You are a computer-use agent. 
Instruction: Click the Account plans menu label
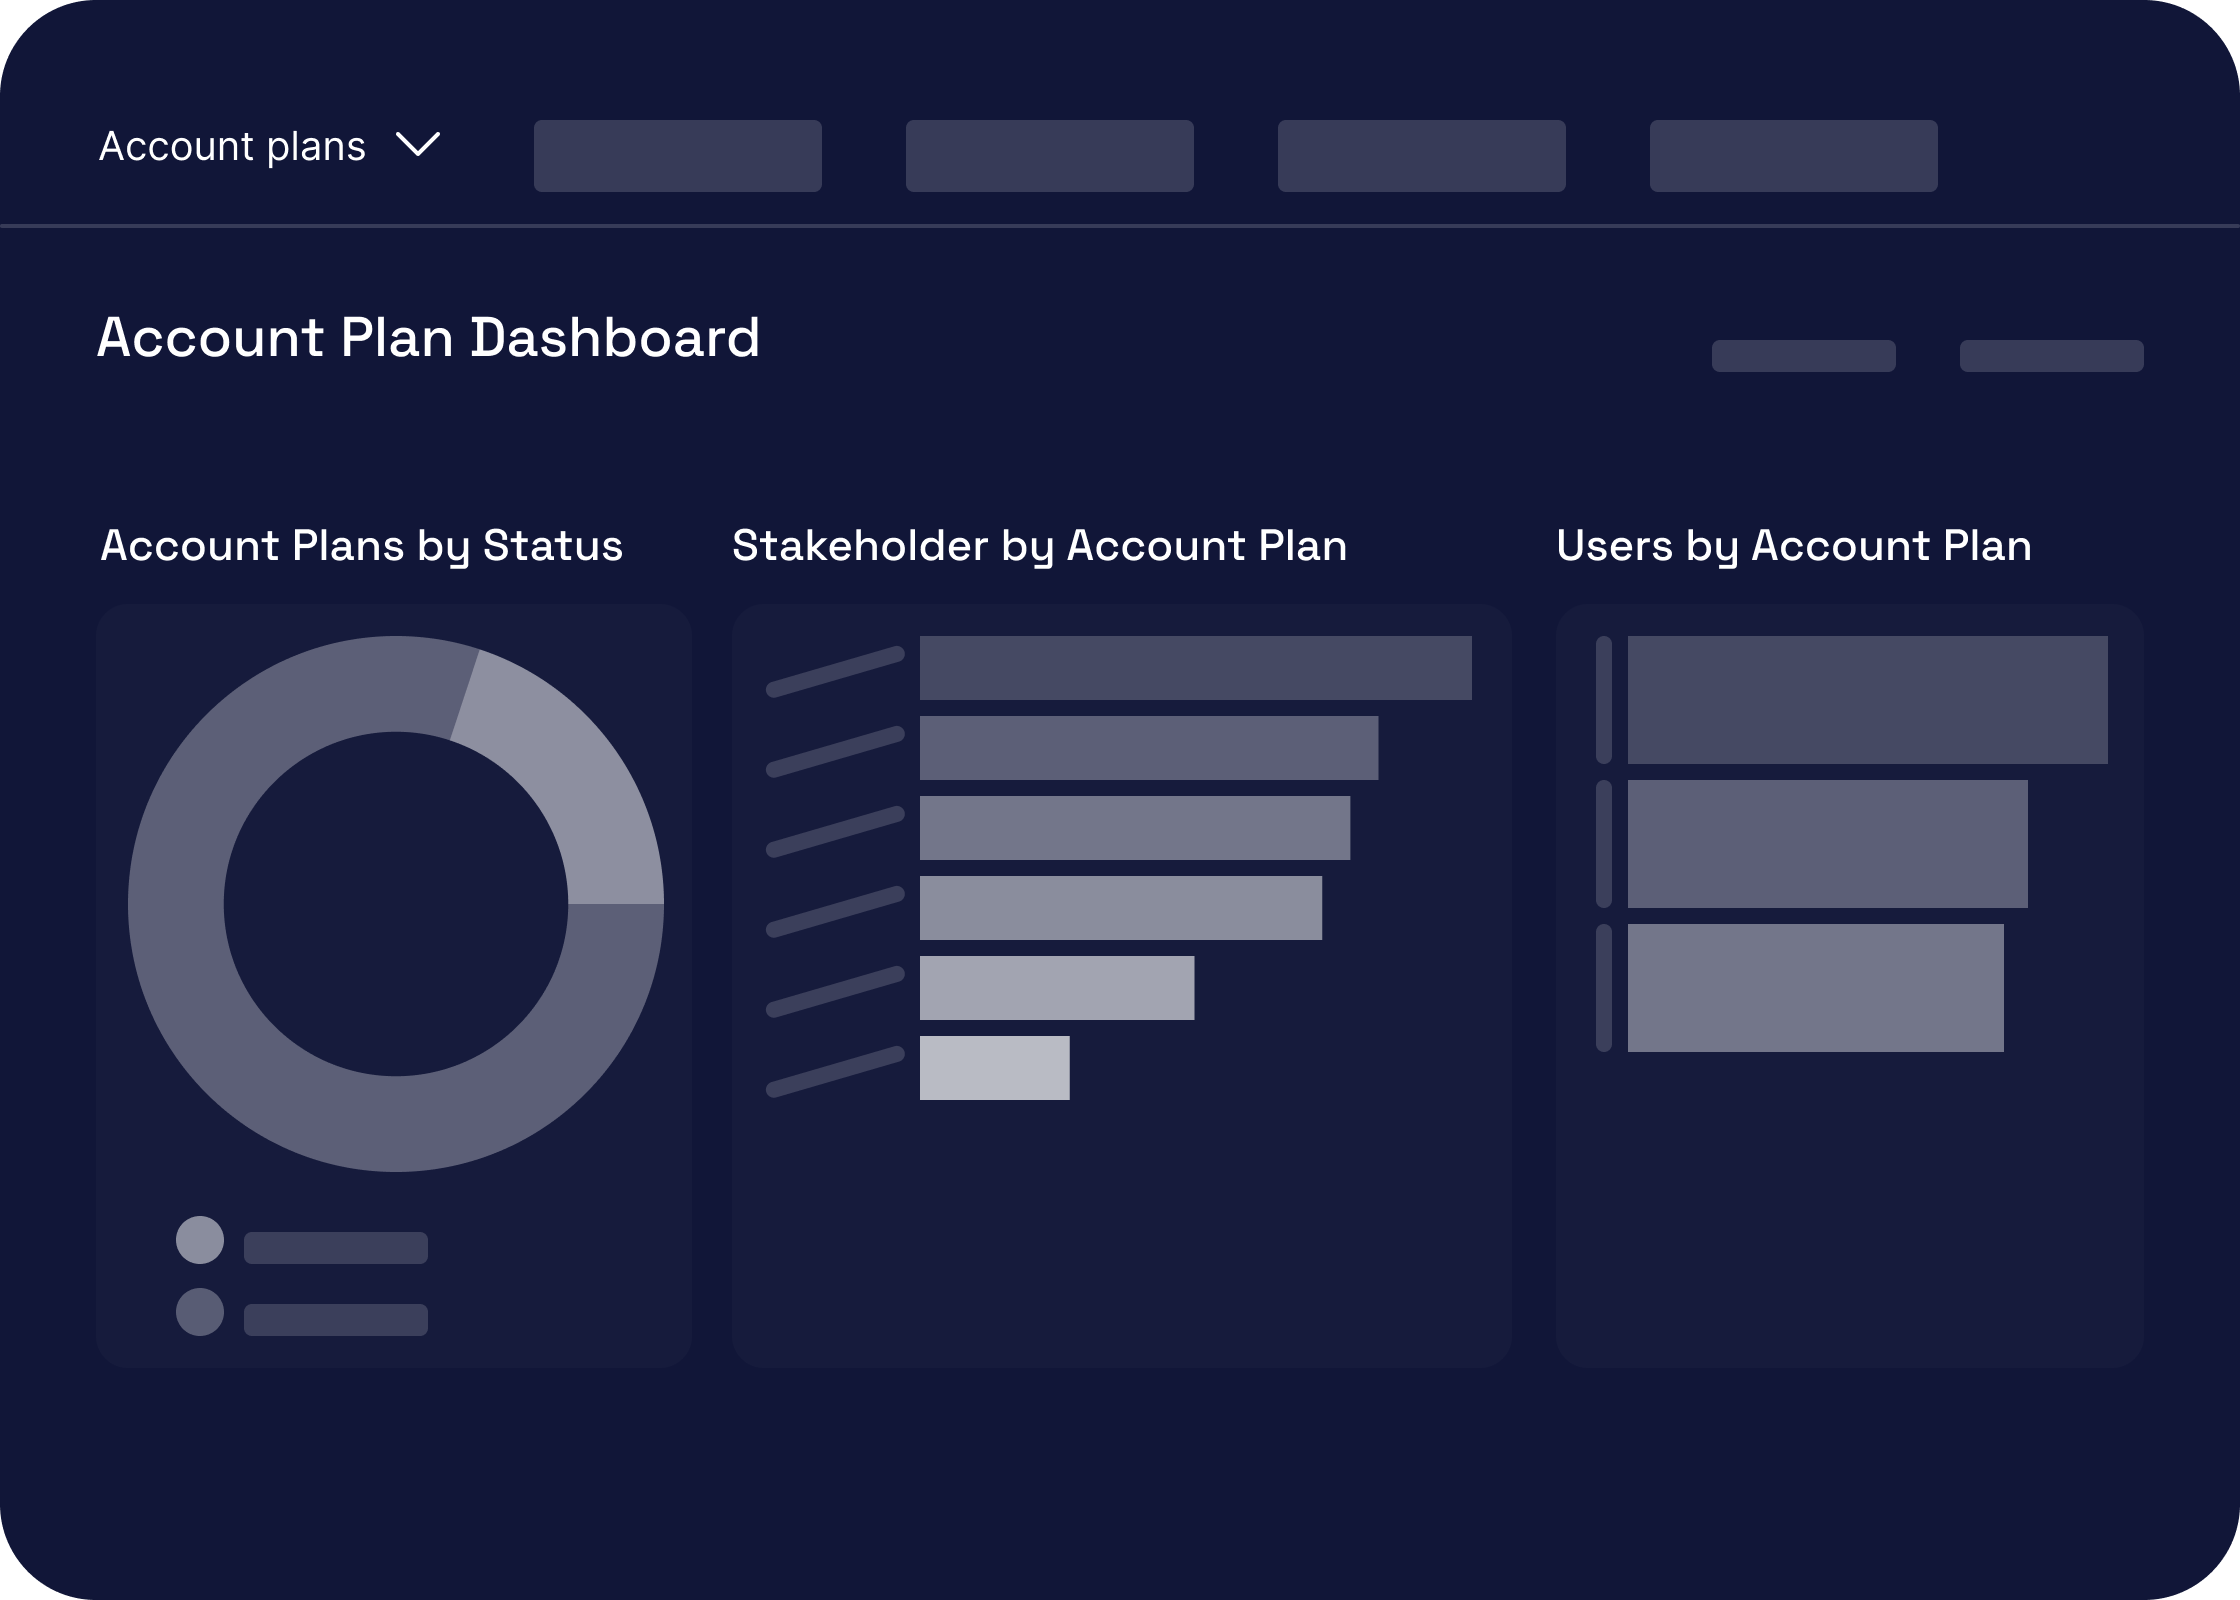pos(232,147)
